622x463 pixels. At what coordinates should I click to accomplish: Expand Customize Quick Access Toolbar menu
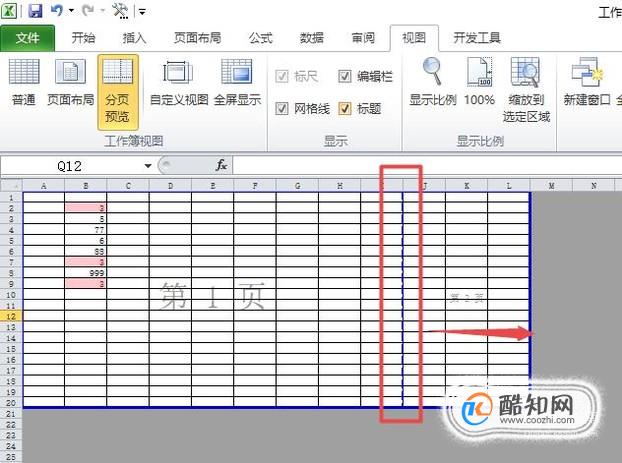(x=142, y=12)
